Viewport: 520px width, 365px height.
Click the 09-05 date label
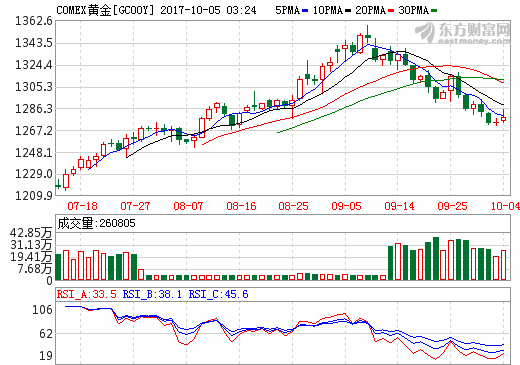pos(346,206)
